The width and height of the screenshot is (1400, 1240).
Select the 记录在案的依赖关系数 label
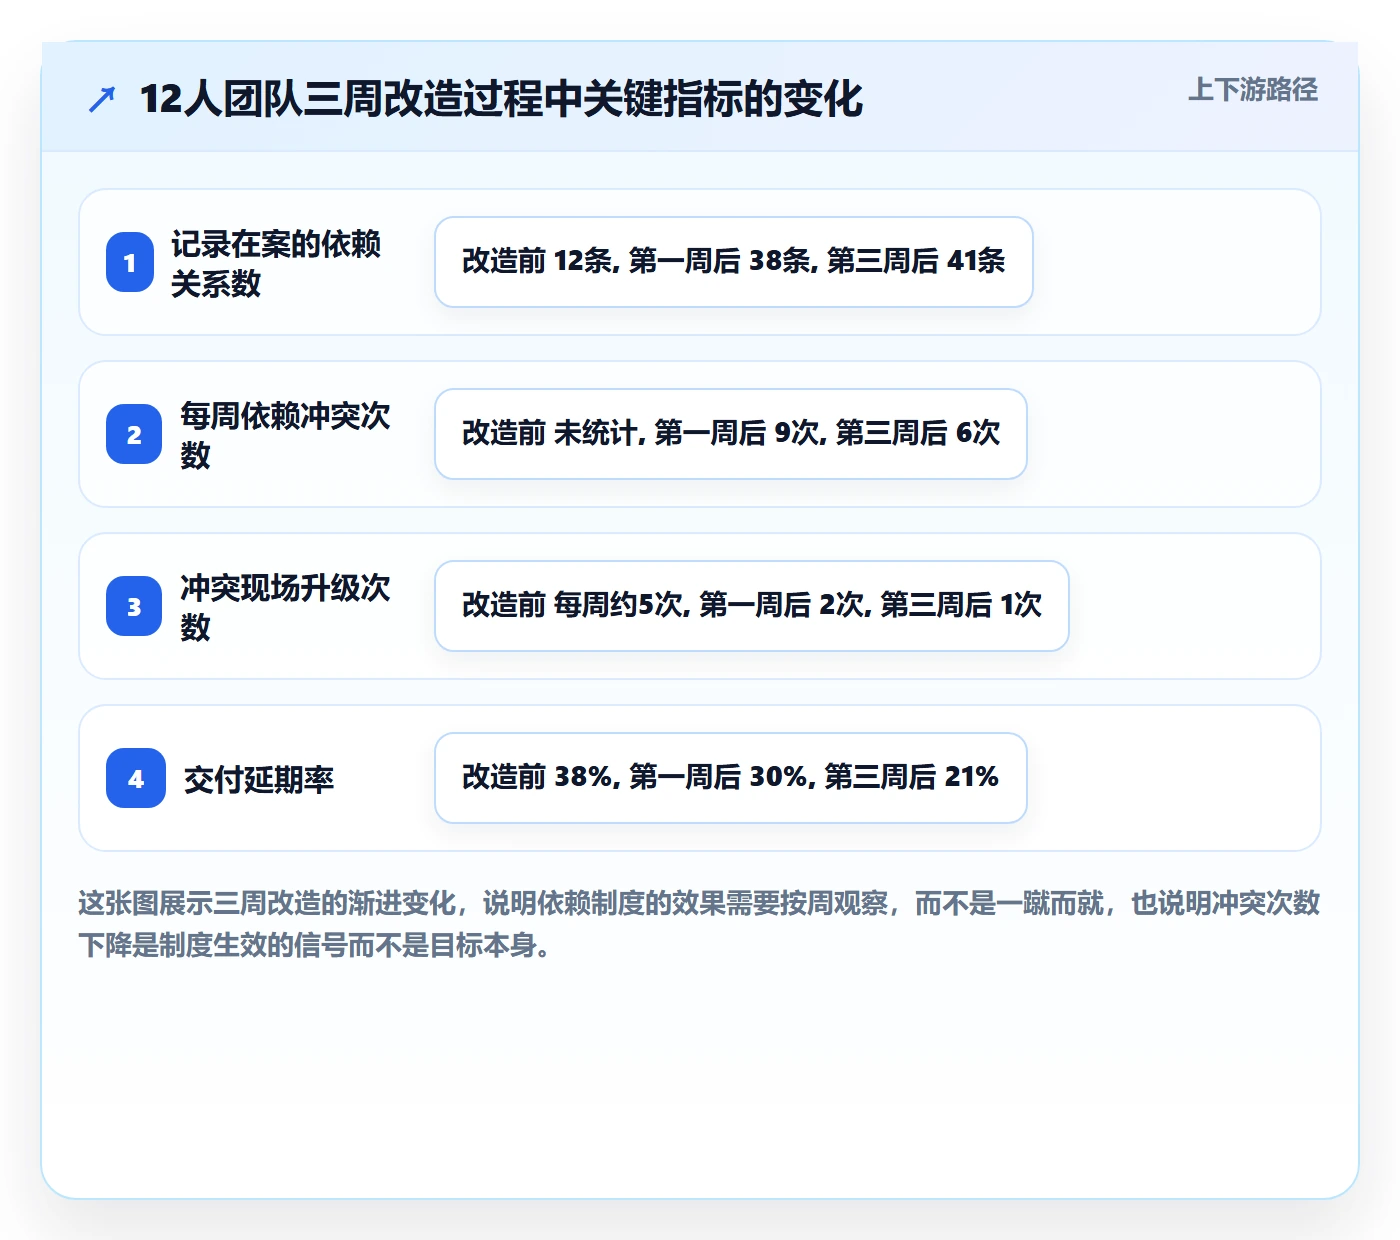pyautogui.click(x=275, y=263)
